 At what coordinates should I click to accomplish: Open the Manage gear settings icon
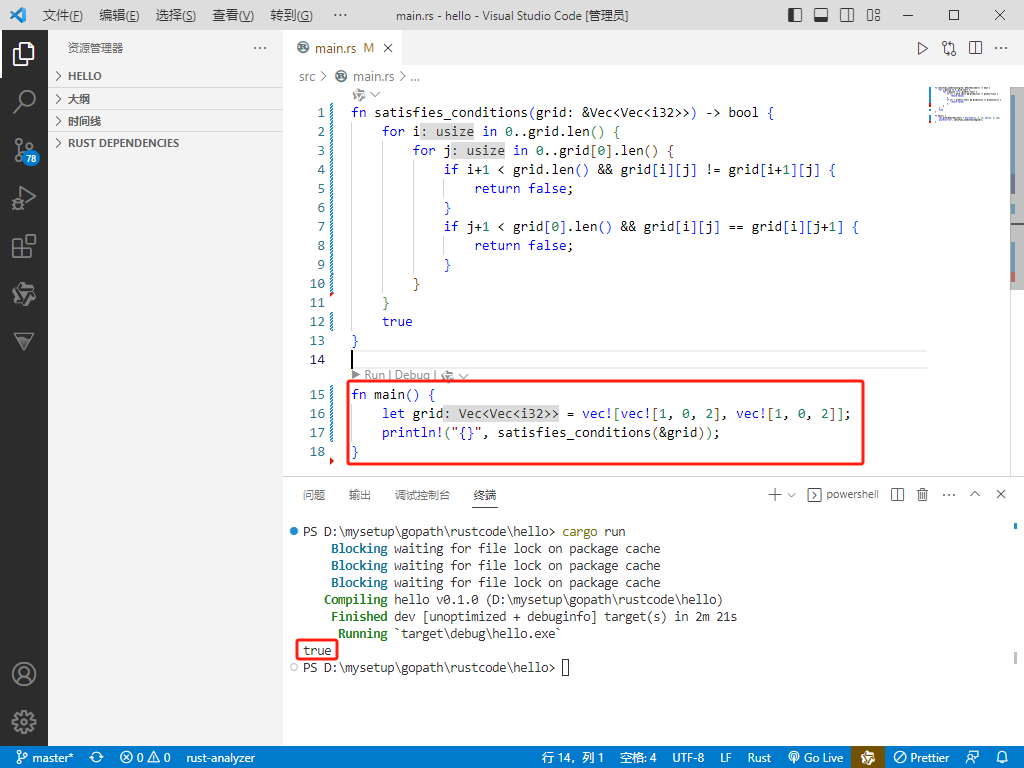[x=24, y=722]
